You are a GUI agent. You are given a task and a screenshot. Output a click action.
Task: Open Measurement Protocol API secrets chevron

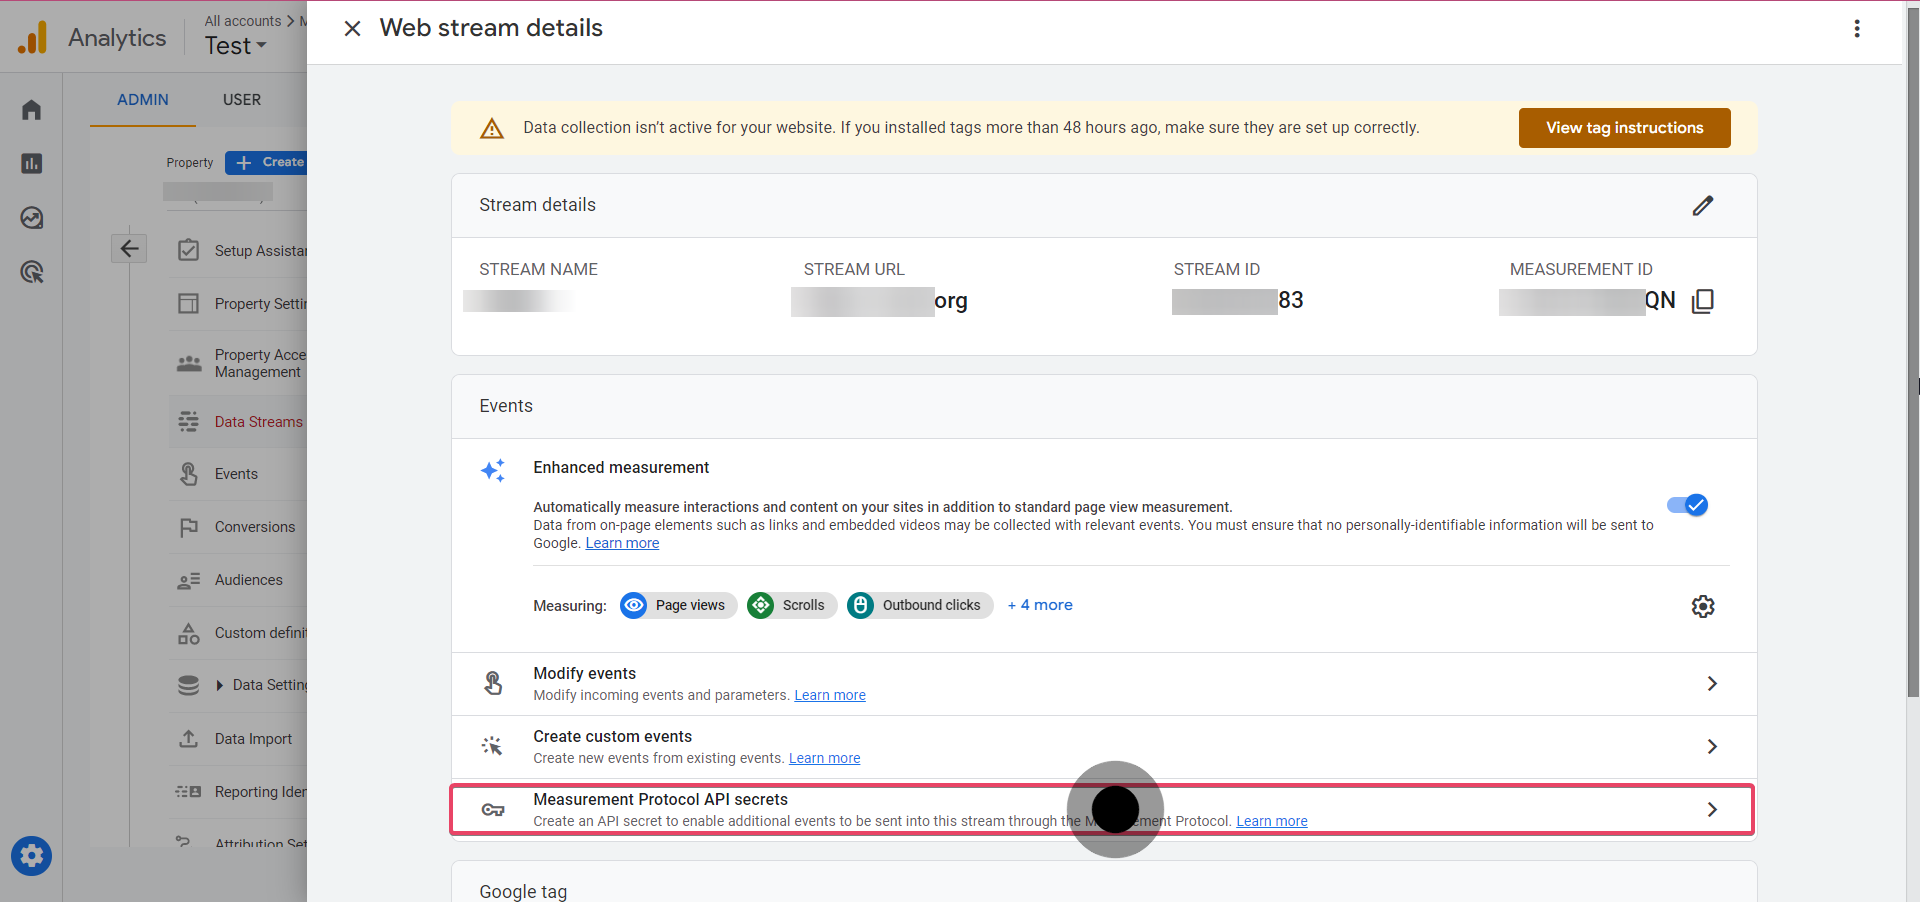point(1712,810)
